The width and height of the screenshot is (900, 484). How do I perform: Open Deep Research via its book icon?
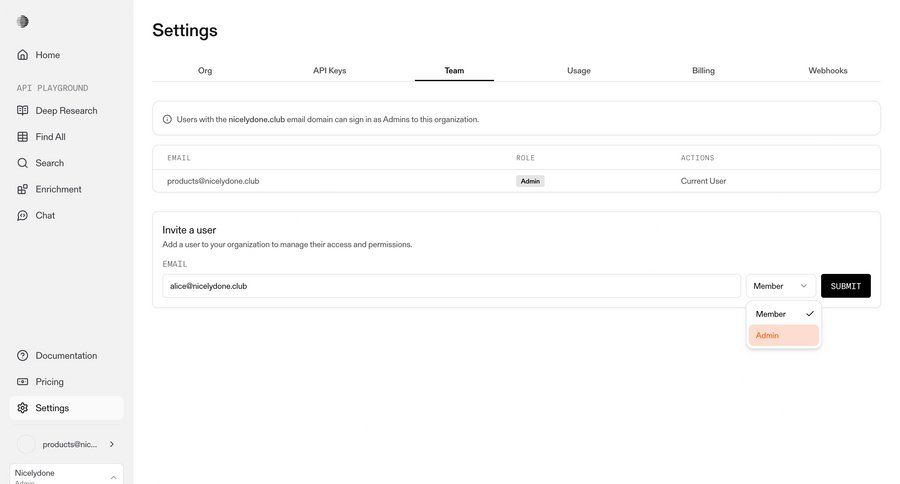point(23,111)
